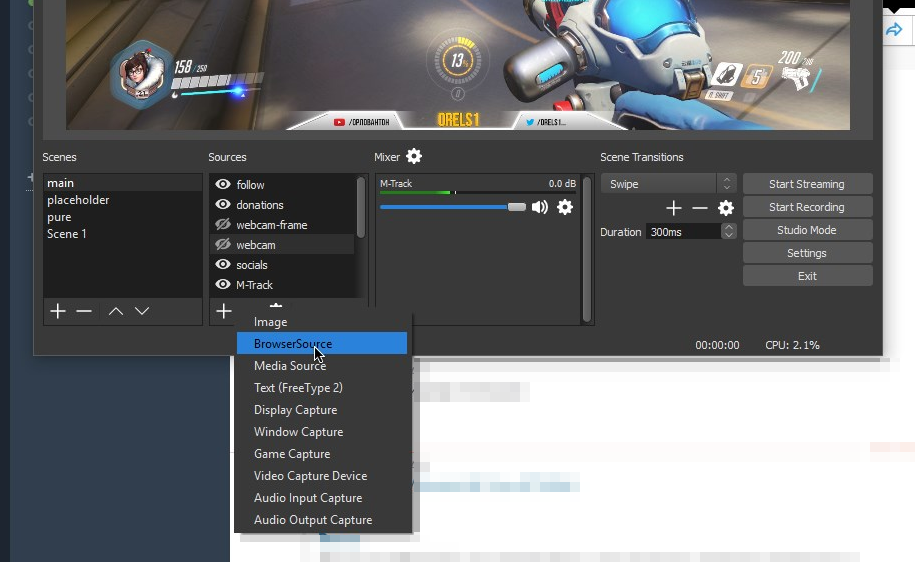Decrease transition duration with down stepper
This screenshot has height=562, width=915.
point(728,235)
